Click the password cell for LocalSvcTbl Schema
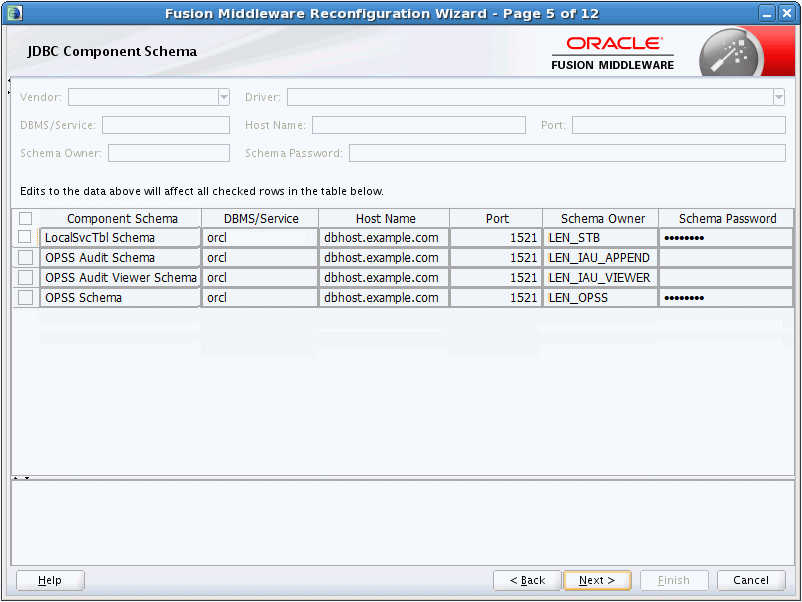The height and width of the screenshot is (602, 802). point(726,237)
